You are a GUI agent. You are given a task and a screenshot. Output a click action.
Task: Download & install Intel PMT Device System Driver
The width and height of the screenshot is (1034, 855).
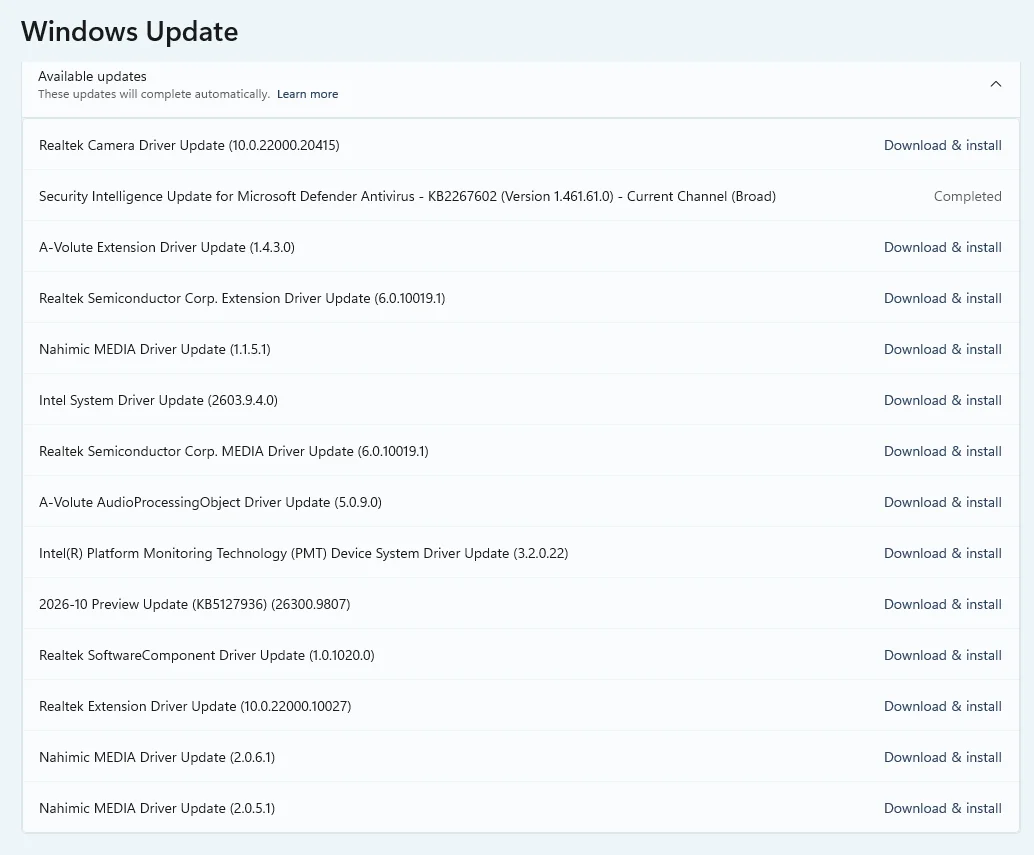[942, 554]
